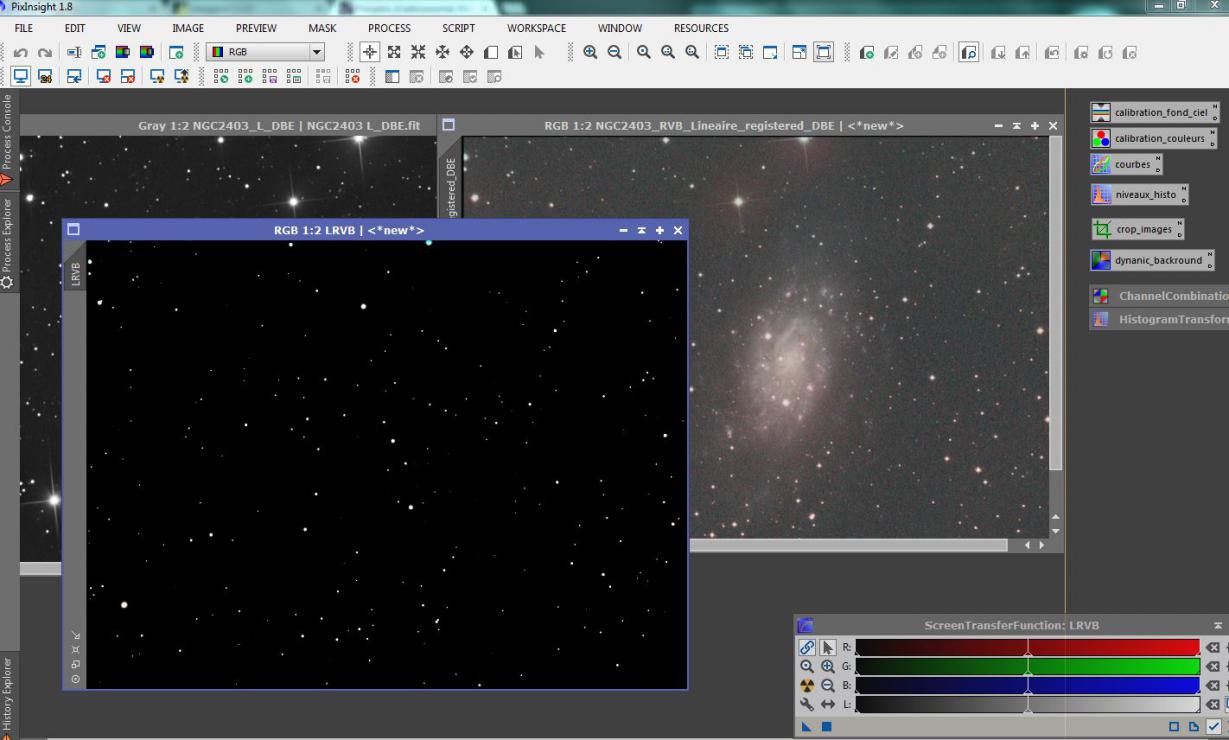This screenshot has width=1229, height=740.
Task: Click the vertical scrollbar of the RVB image window
Action: pos(1055,300)
